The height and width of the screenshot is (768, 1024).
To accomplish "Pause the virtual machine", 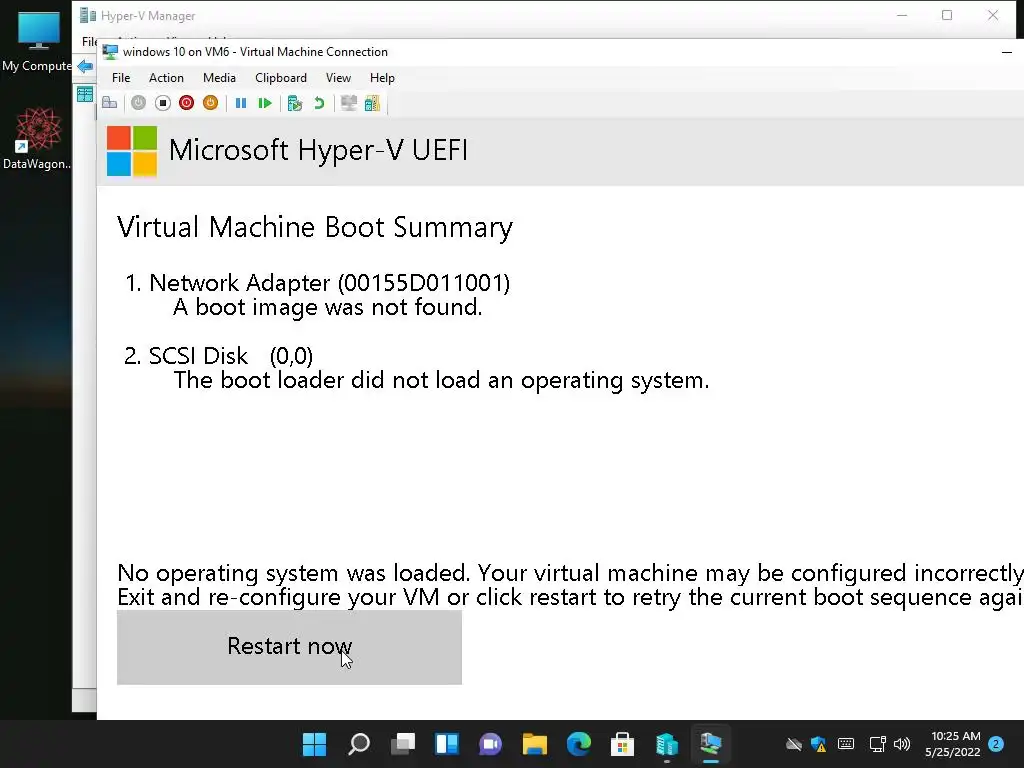I will pyautogui.click(x=241, y=103).
